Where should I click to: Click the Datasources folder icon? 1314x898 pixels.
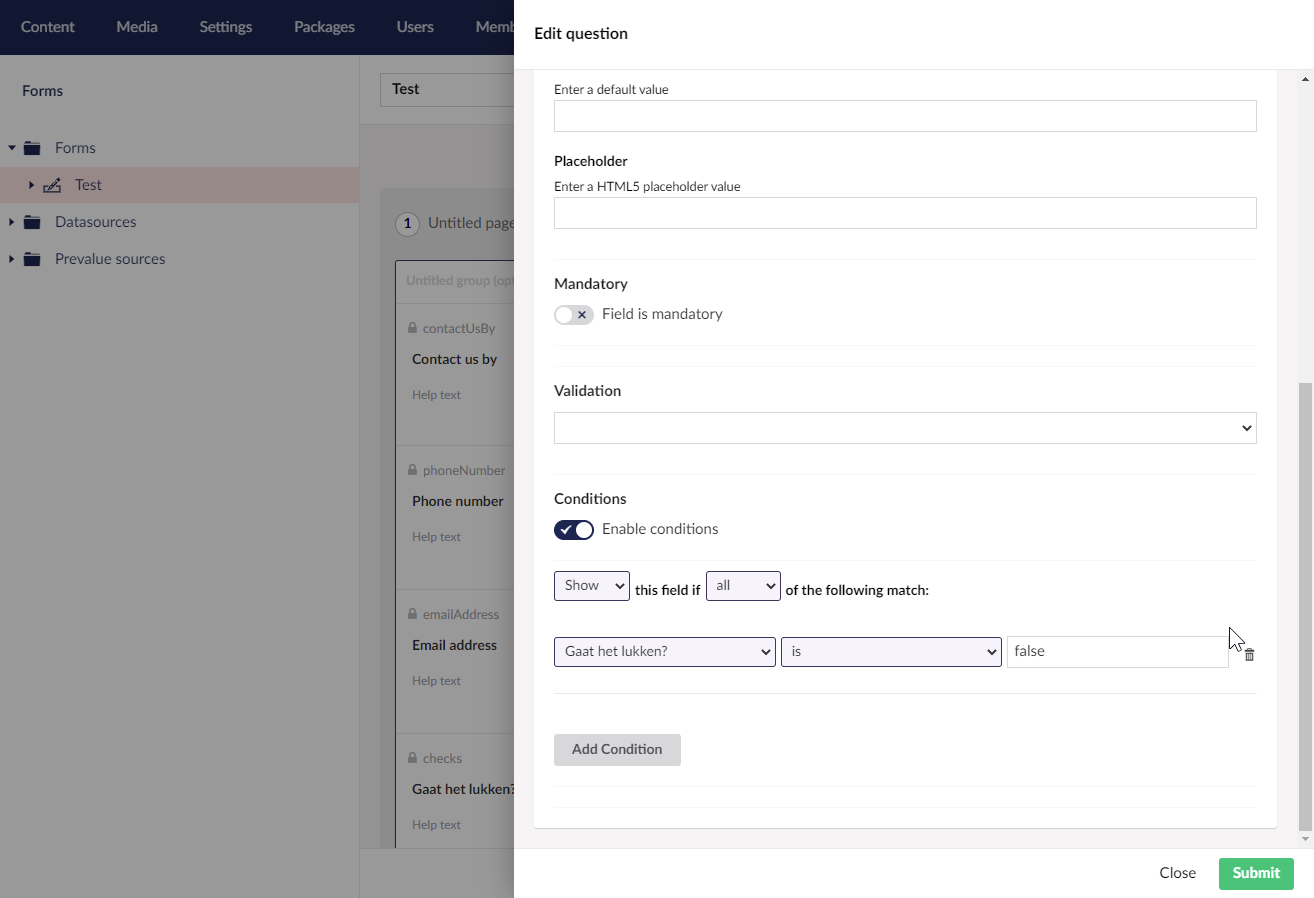[32, 221]
